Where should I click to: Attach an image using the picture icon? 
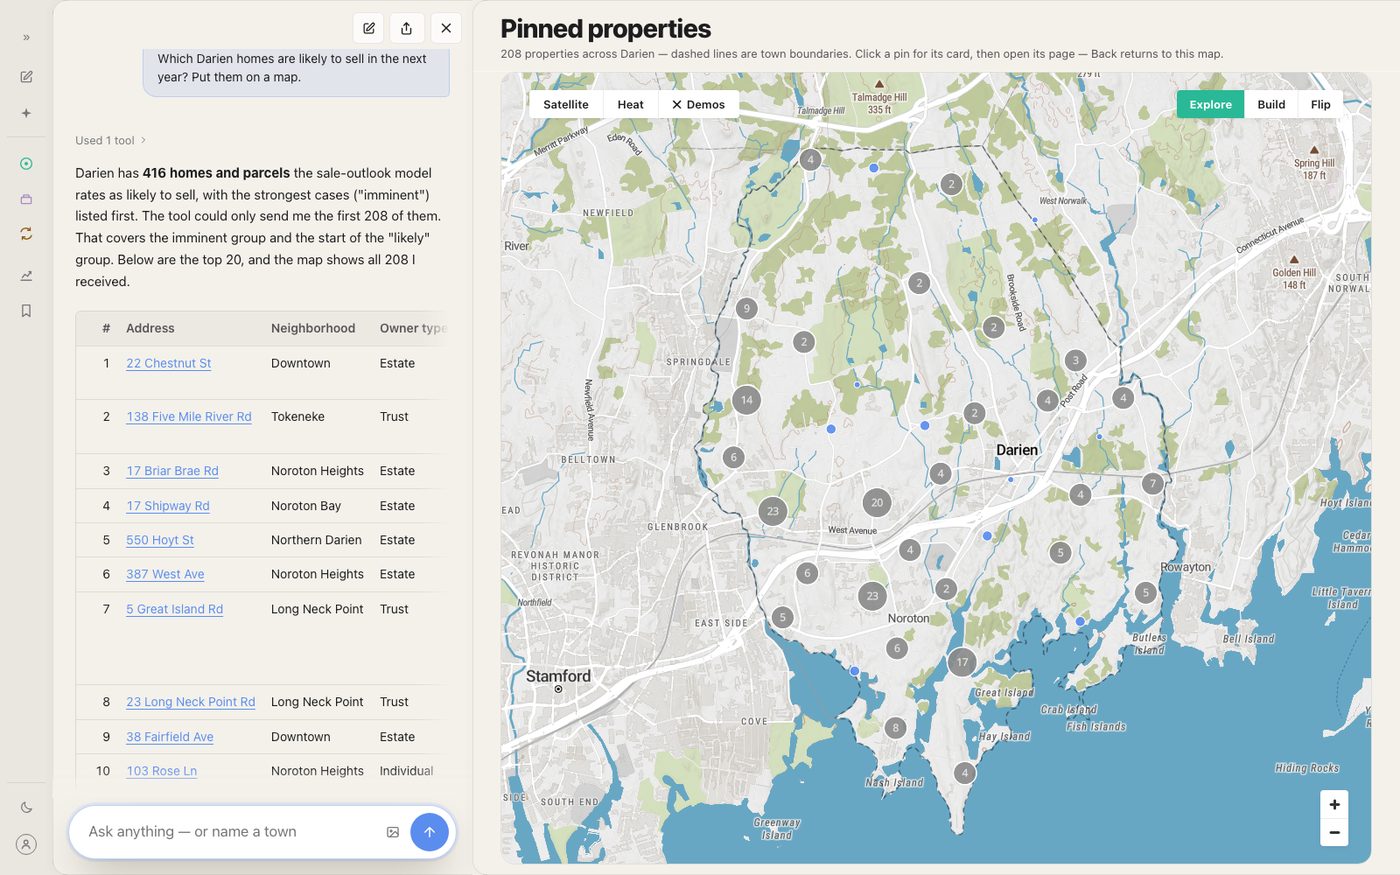[x=393, y=832]
